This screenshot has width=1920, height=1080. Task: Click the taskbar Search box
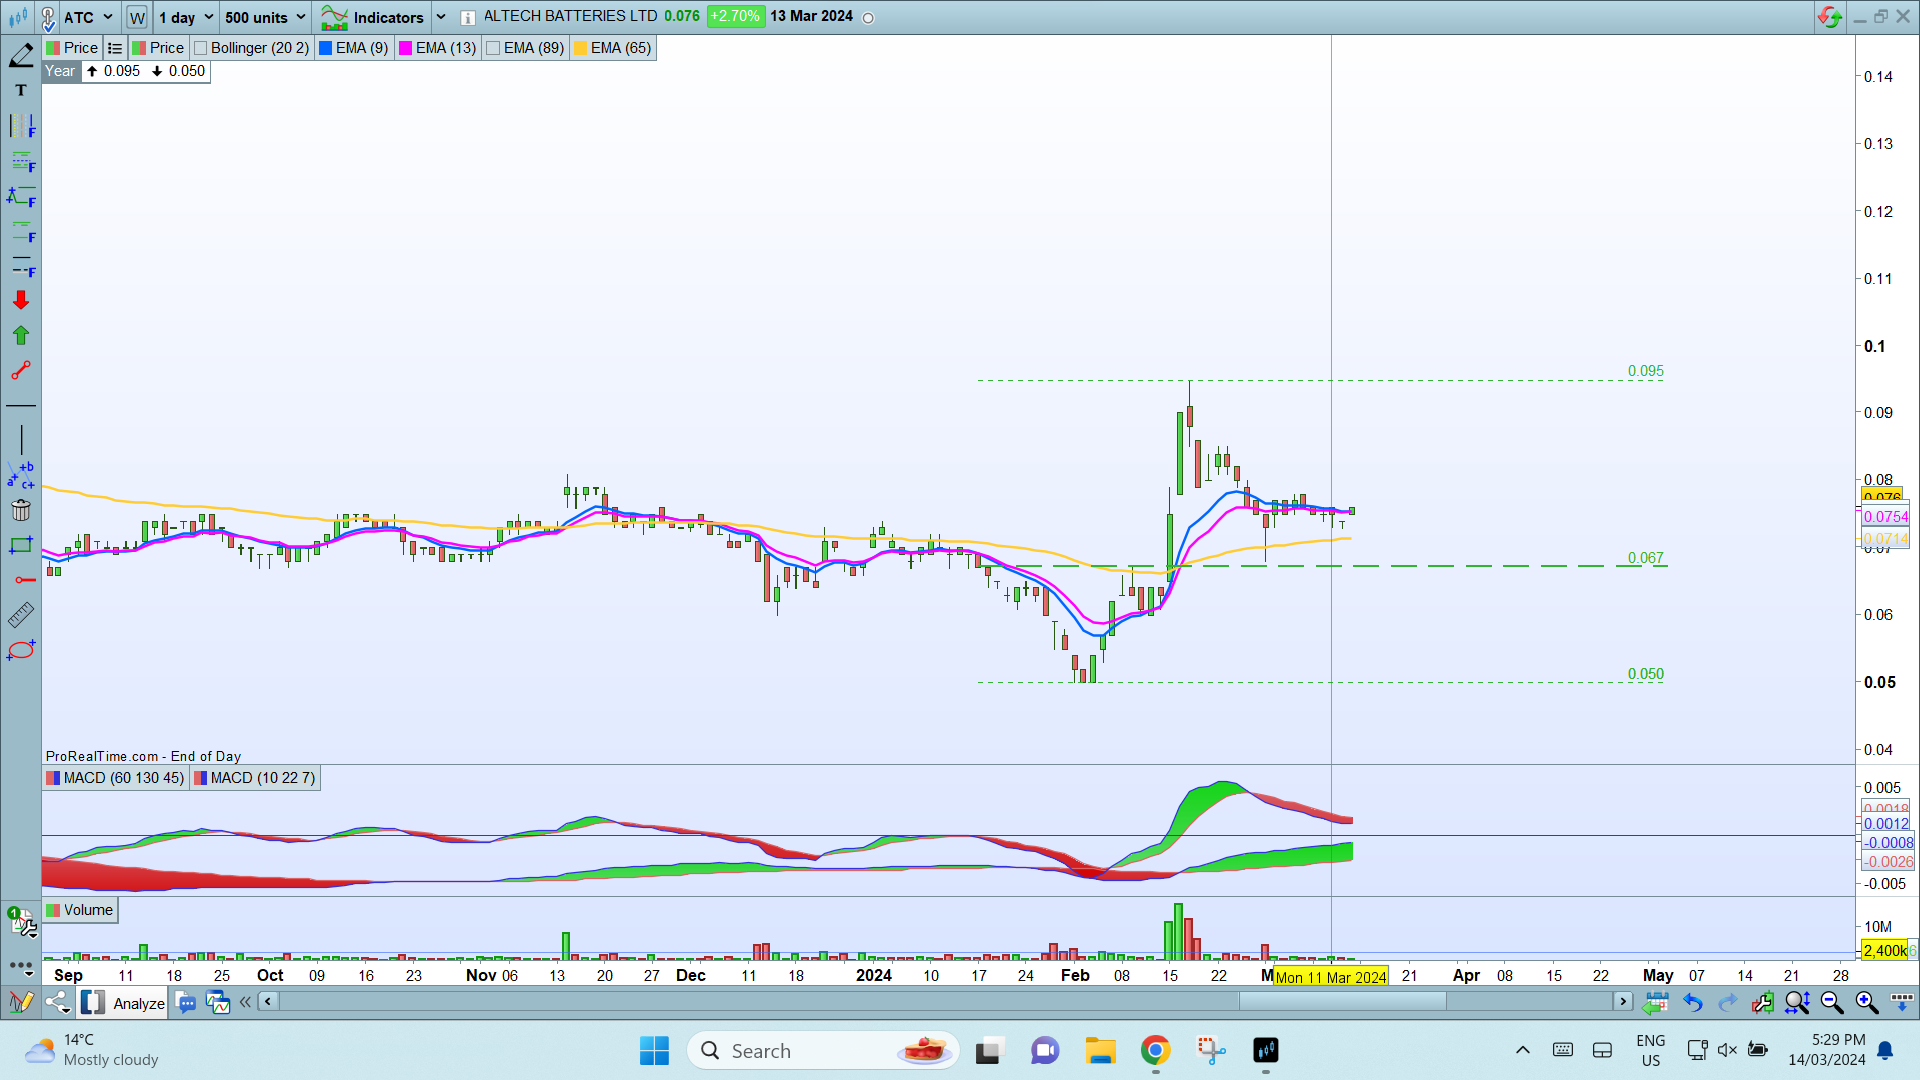[824, 1051]
